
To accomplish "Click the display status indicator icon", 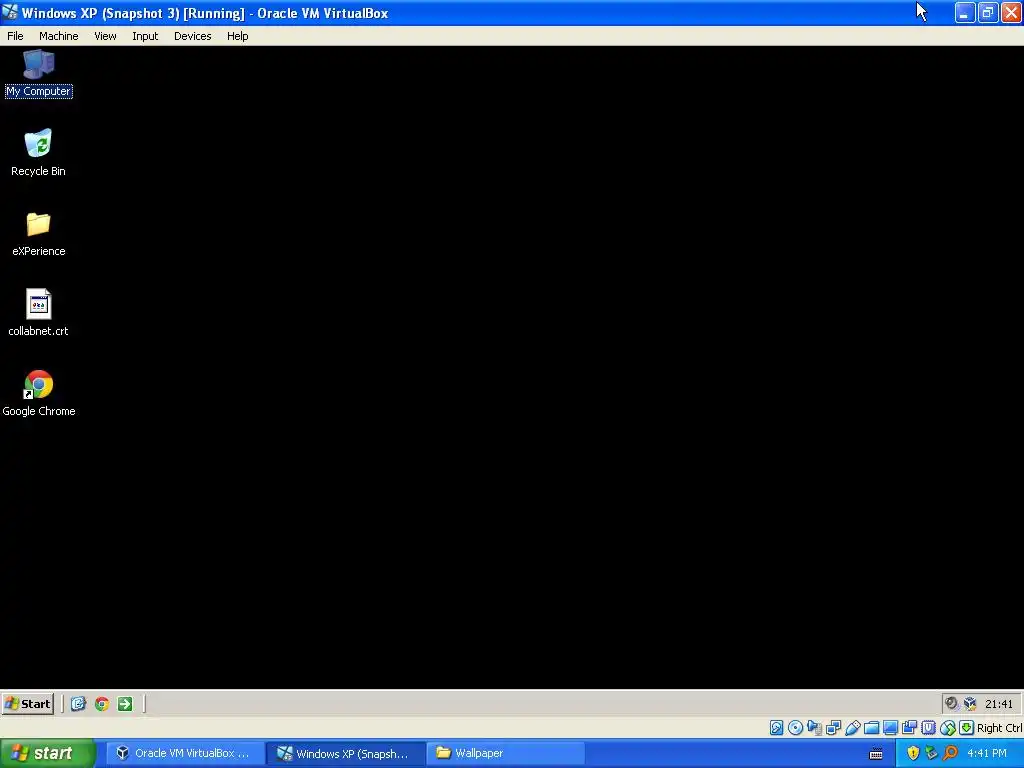I will point(890,728).
